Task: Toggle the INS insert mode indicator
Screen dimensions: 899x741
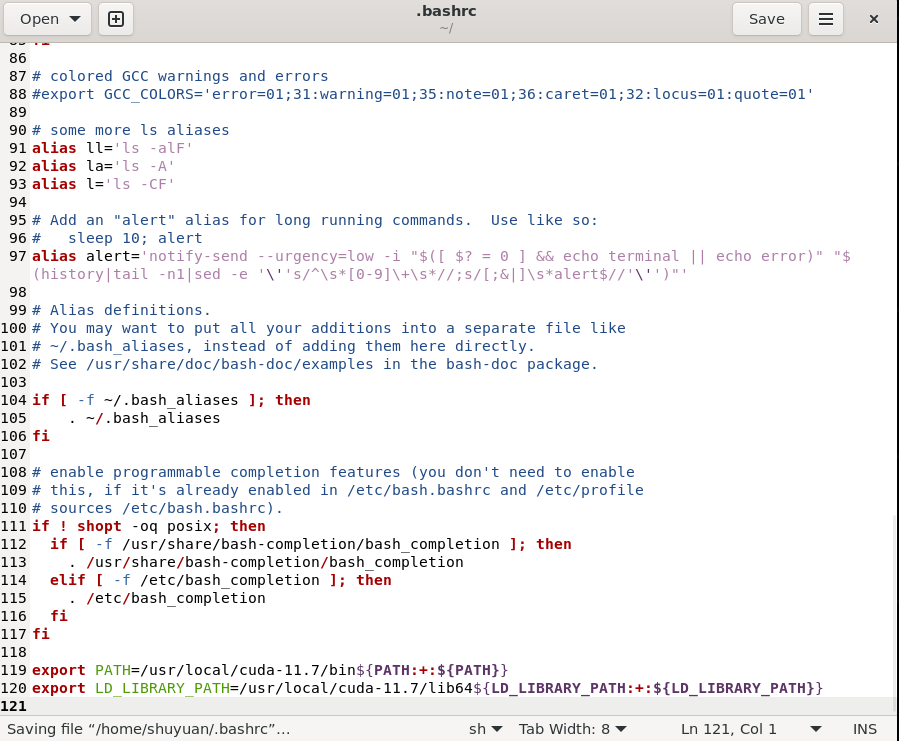Action: click(x=865, y=729)
